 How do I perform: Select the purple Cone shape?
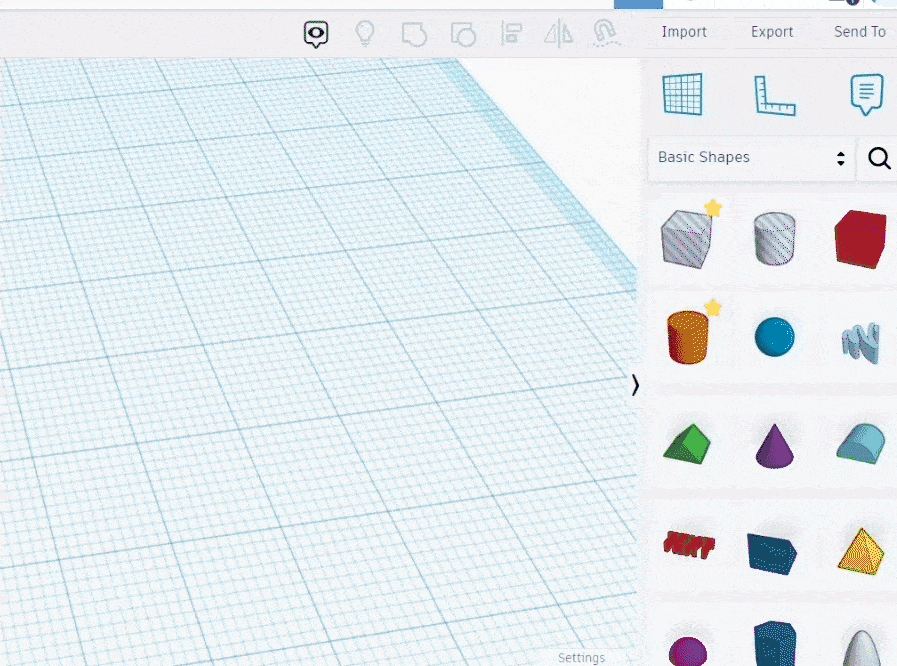pyautogui.click(x=775, y=446)
